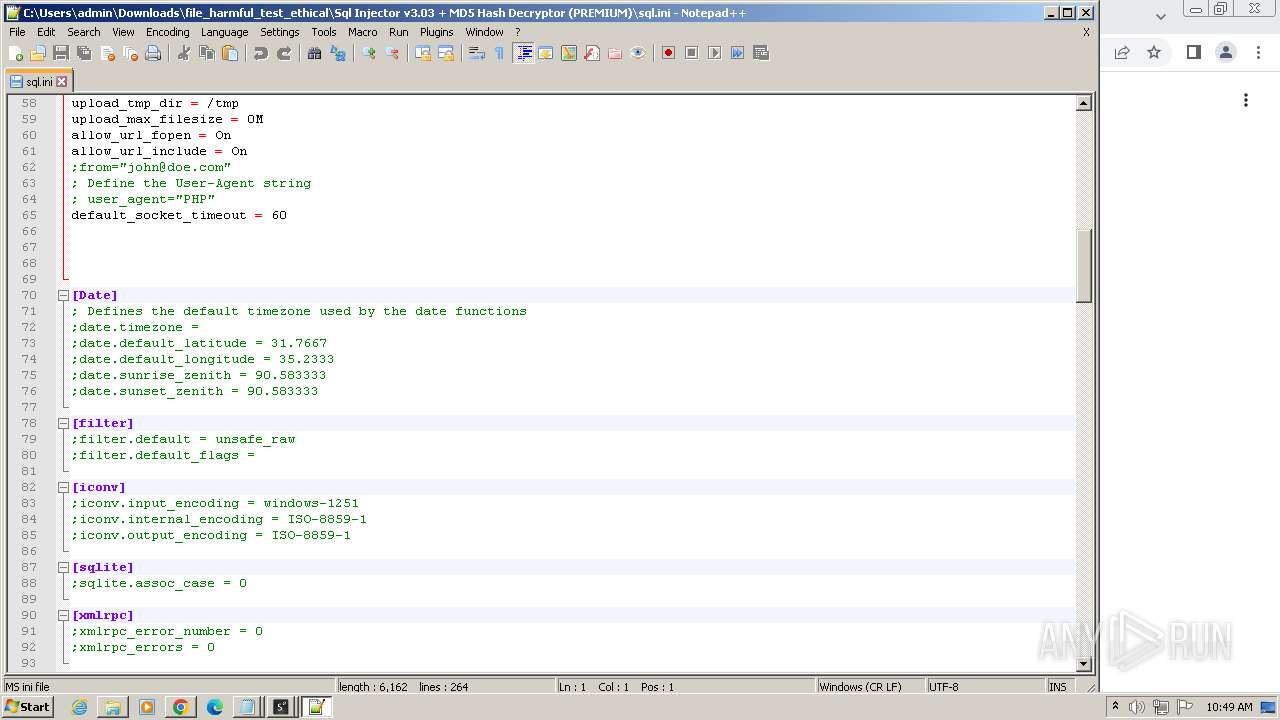Open the Replace dialog icon
Viewport: 1280px width, 720px height.
(338, 53)
